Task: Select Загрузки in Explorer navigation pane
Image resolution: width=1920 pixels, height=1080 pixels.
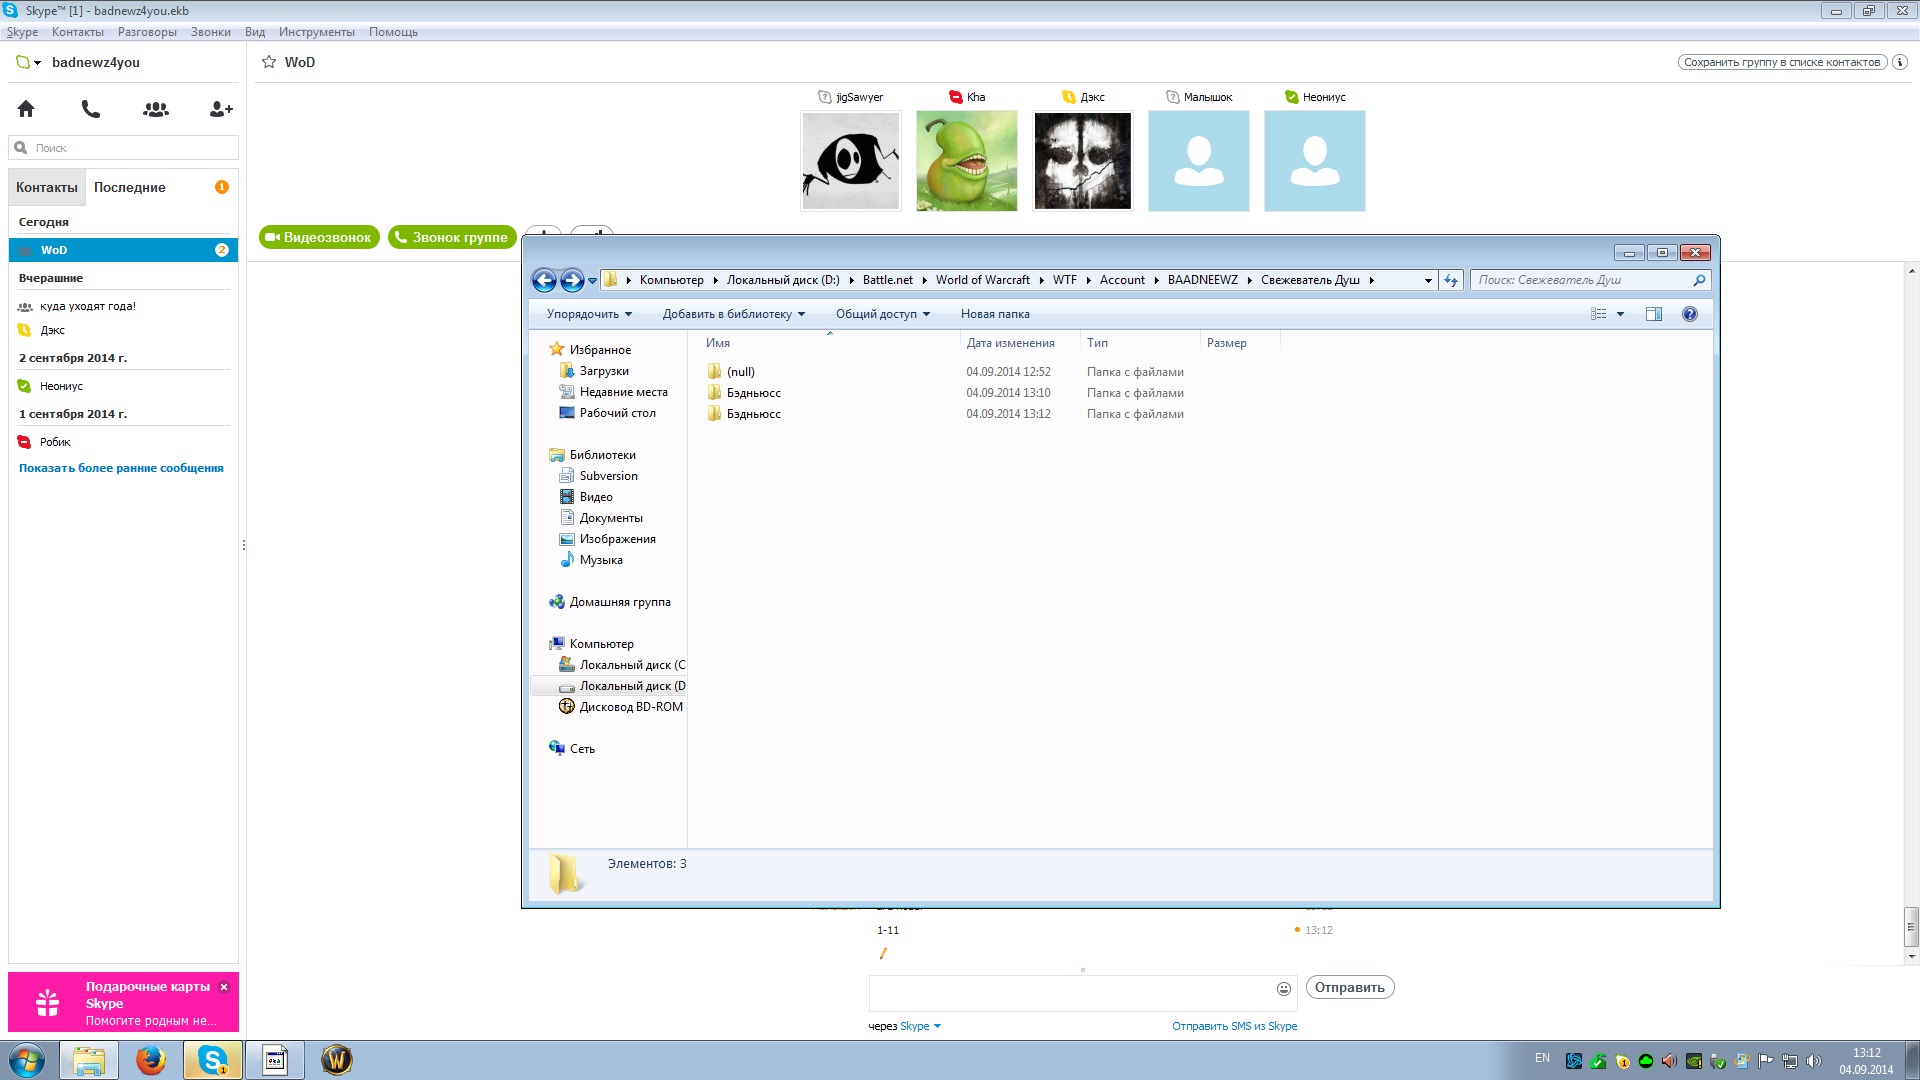Action: click(x=604, y=371)
